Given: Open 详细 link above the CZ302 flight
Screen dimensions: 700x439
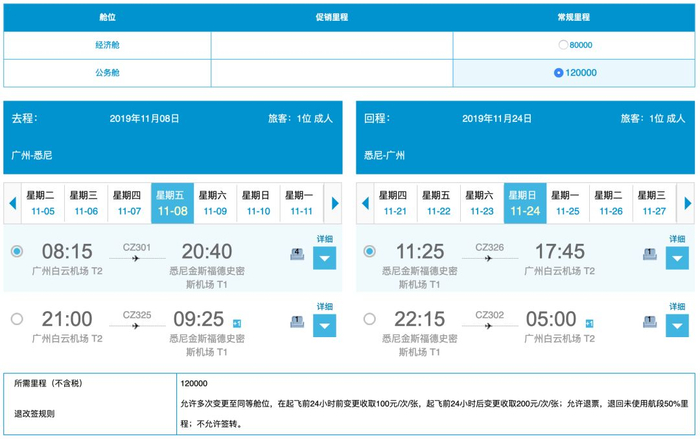Looking at the screenshot, I should point(677,306).
